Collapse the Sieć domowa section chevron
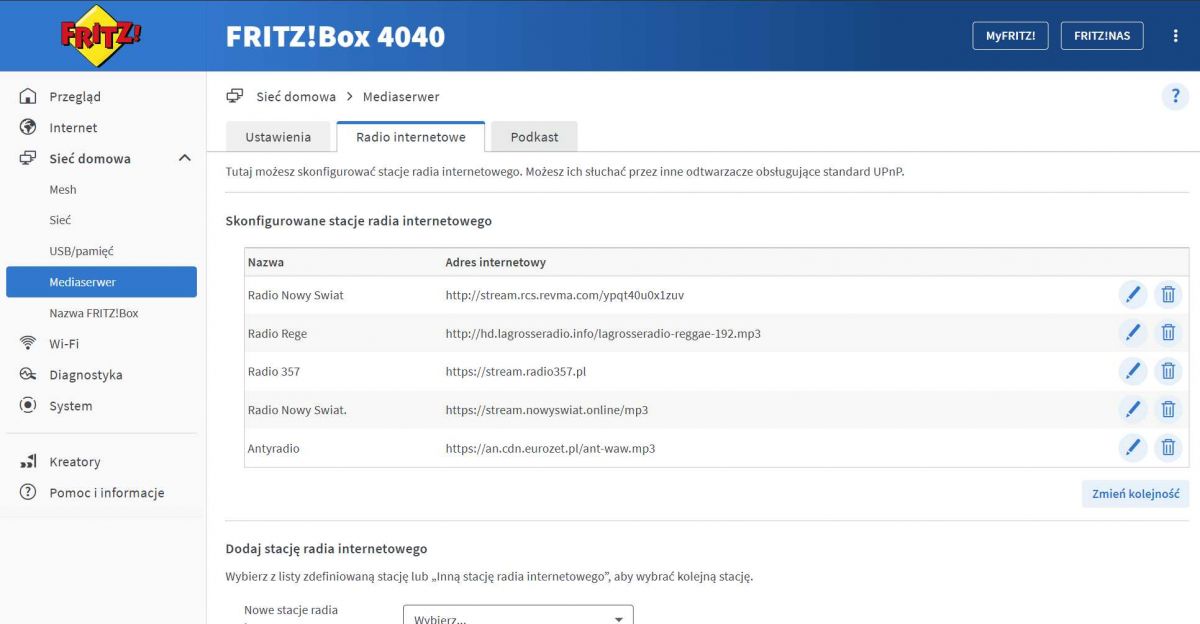The width and height of the screenshot is (1200, 624). [184, 158]
